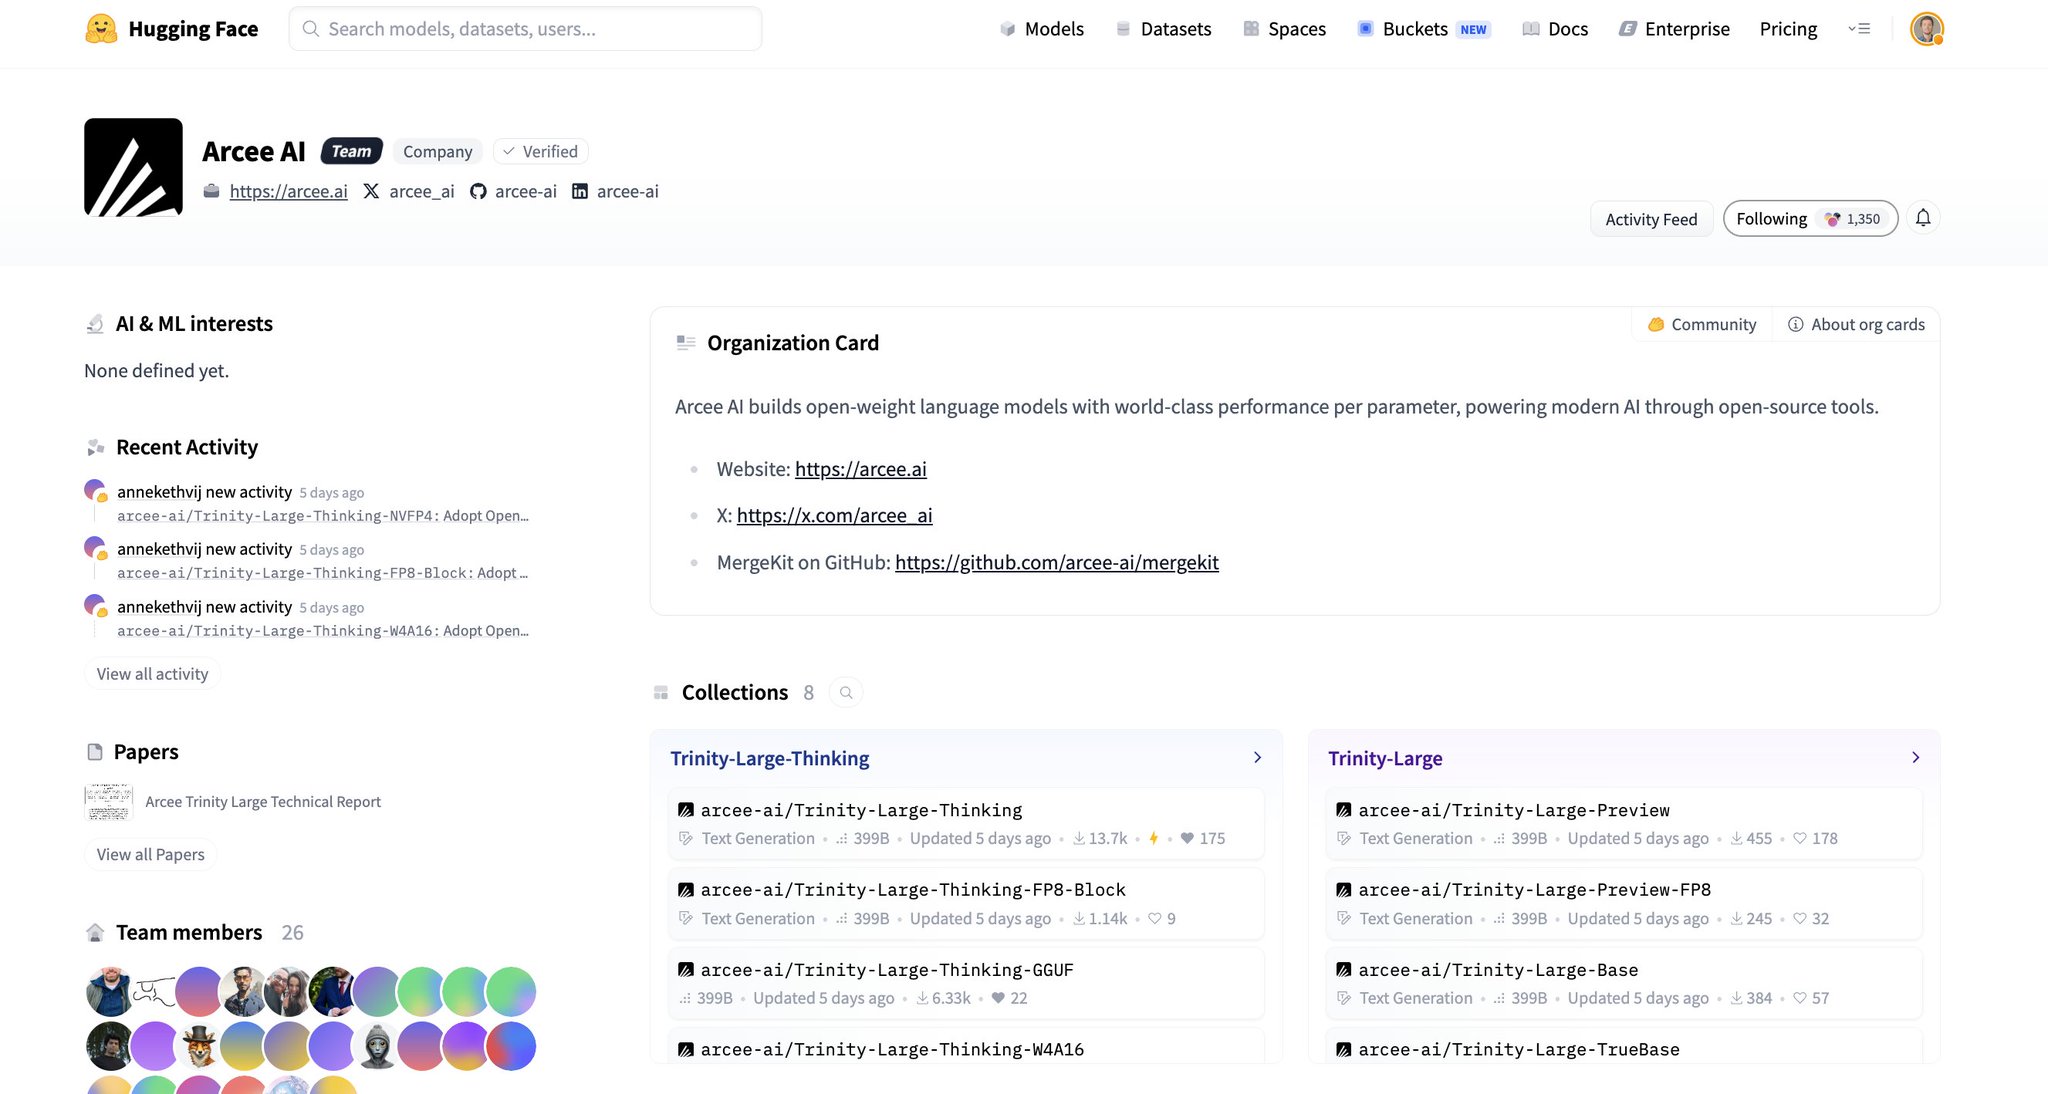Image resolution: width=2048 pixels, height=1094 pixels.
Task: Open the Models menu item
Action: click(1042, 29)
